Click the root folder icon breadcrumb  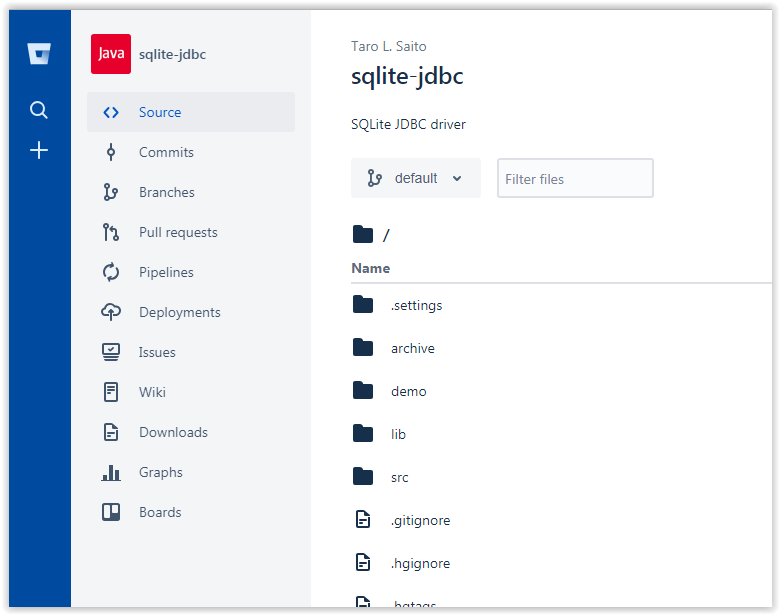pos(363,234)
